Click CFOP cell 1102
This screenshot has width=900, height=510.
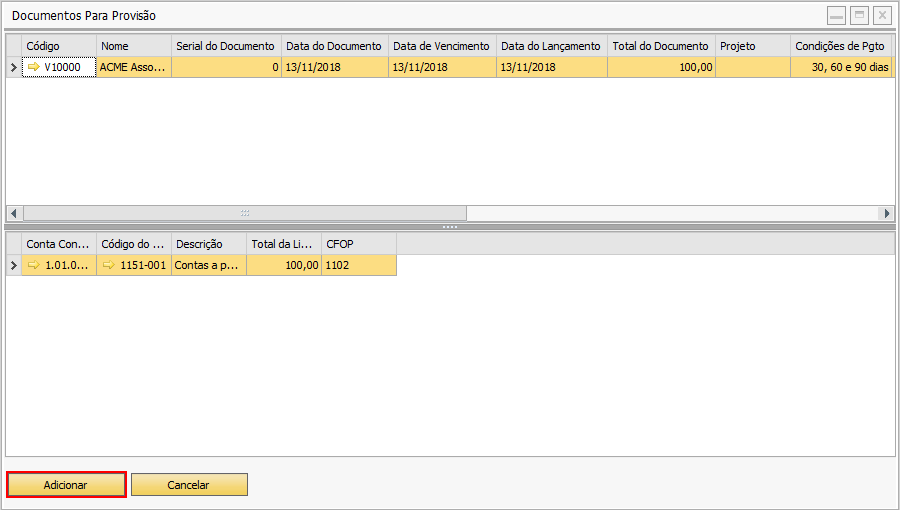(359, 265)
